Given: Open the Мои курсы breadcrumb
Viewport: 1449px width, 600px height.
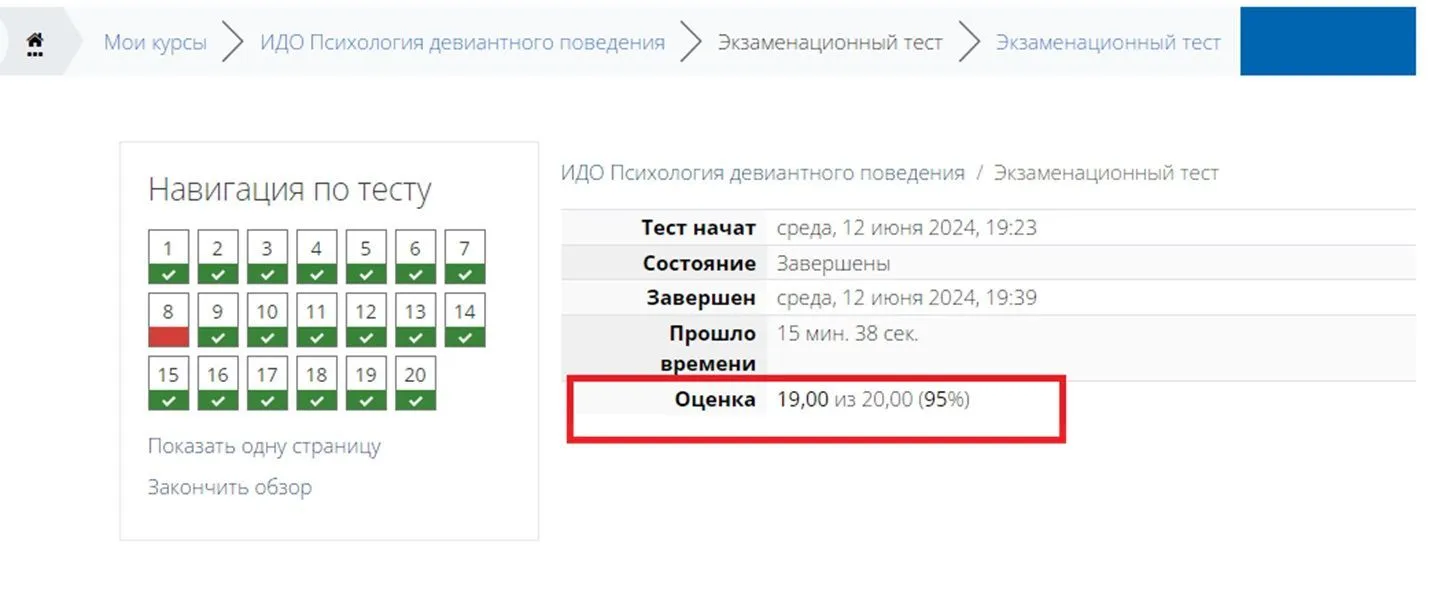Looking at the screenshot, I should (x=155, y=43).
